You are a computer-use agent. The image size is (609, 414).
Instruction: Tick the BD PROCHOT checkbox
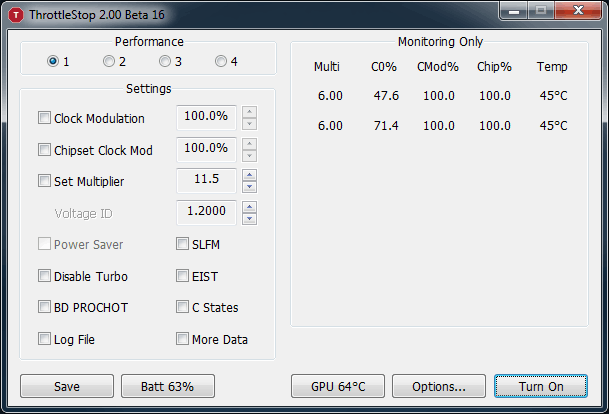(44, 307)
